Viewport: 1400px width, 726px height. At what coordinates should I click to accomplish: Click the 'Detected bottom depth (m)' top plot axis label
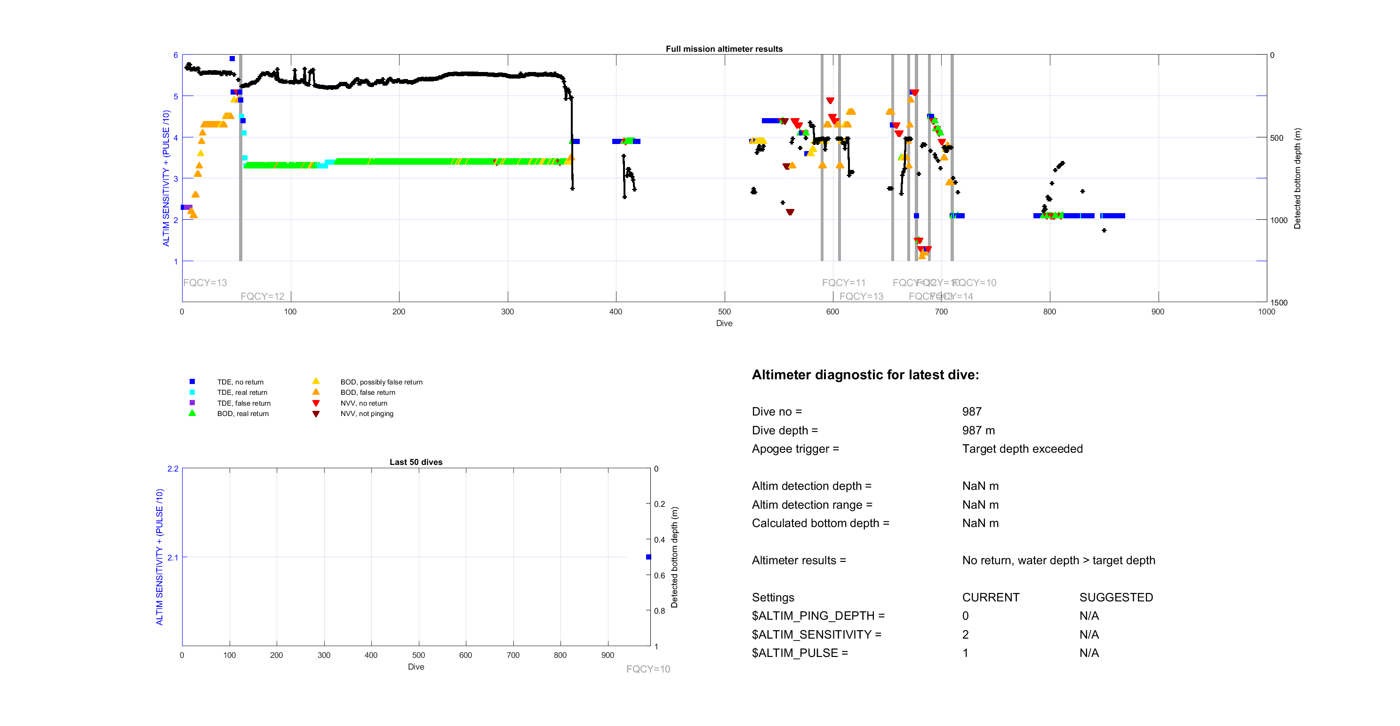click(x=1298, y=179)
